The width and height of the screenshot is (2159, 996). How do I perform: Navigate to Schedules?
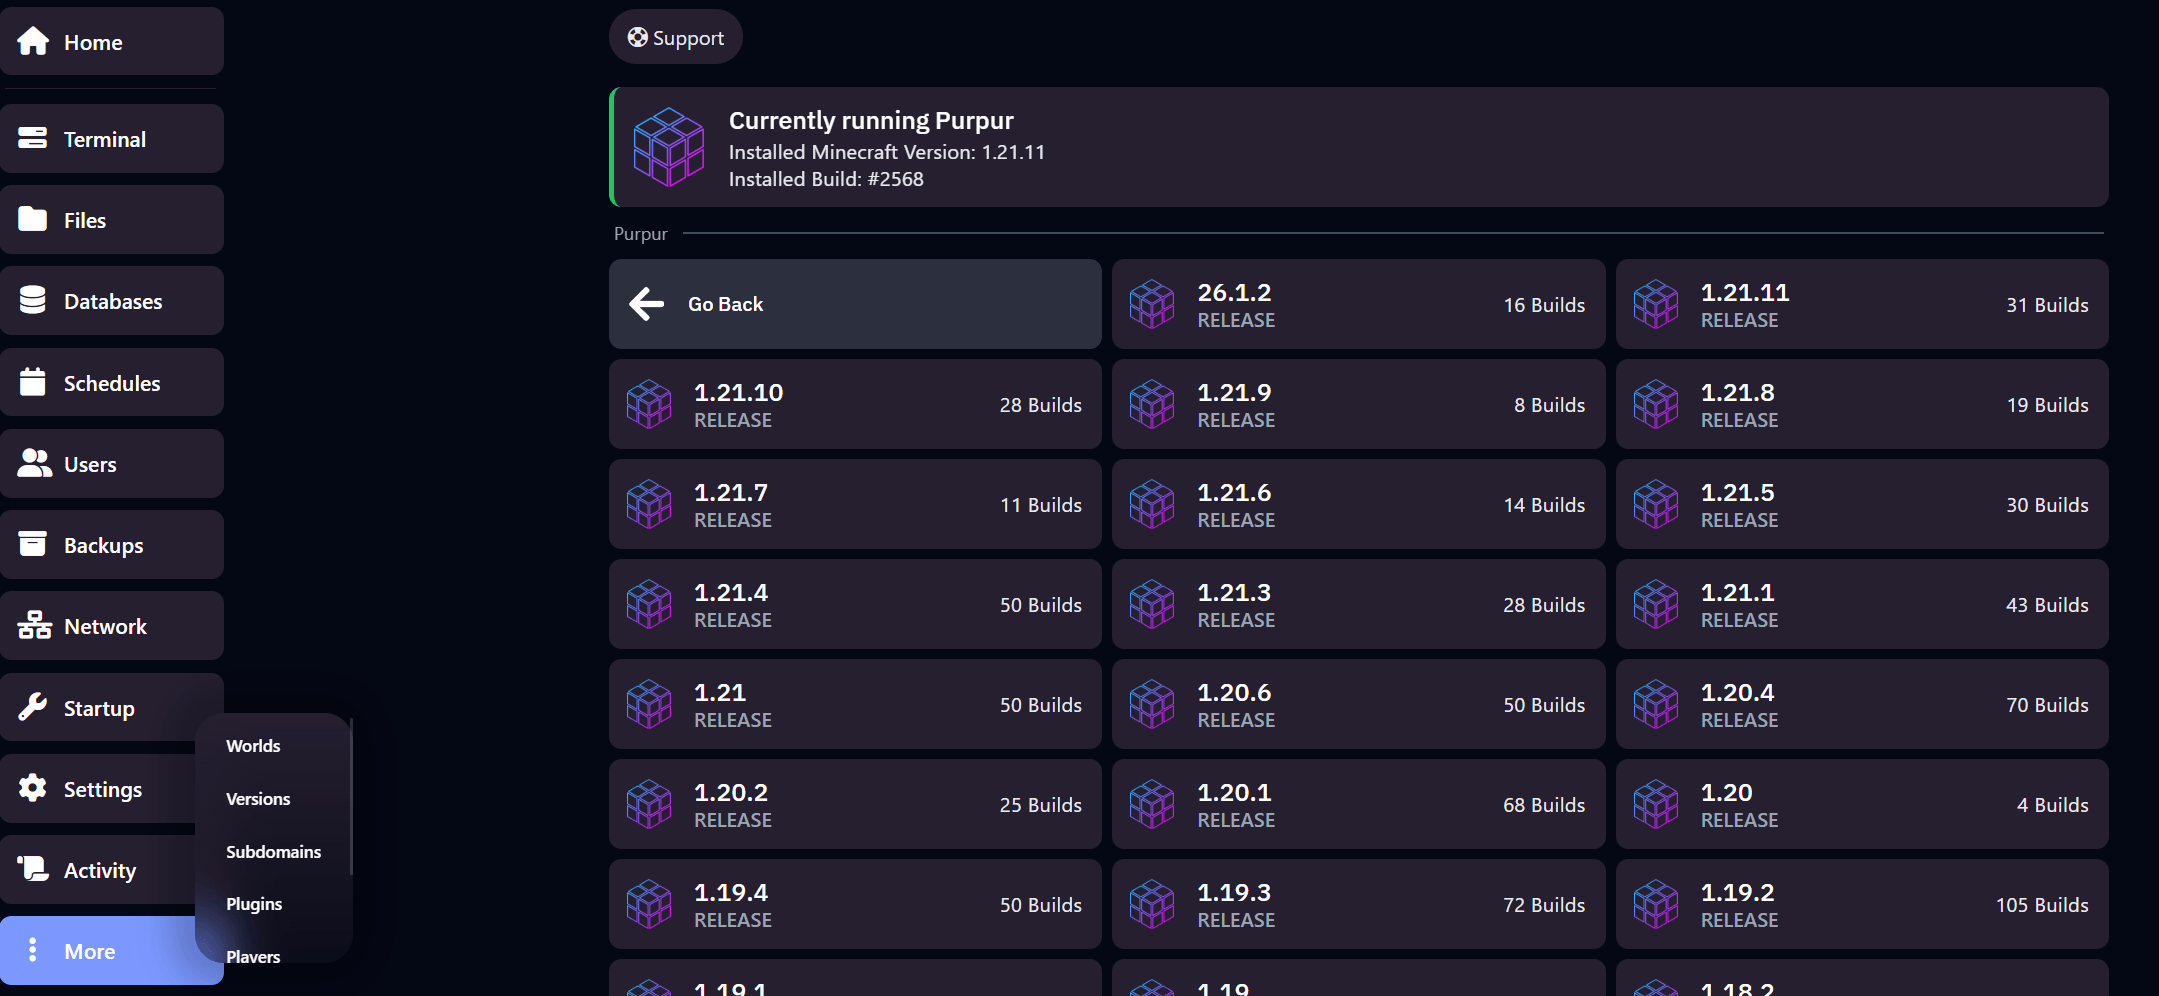(112, 382)
